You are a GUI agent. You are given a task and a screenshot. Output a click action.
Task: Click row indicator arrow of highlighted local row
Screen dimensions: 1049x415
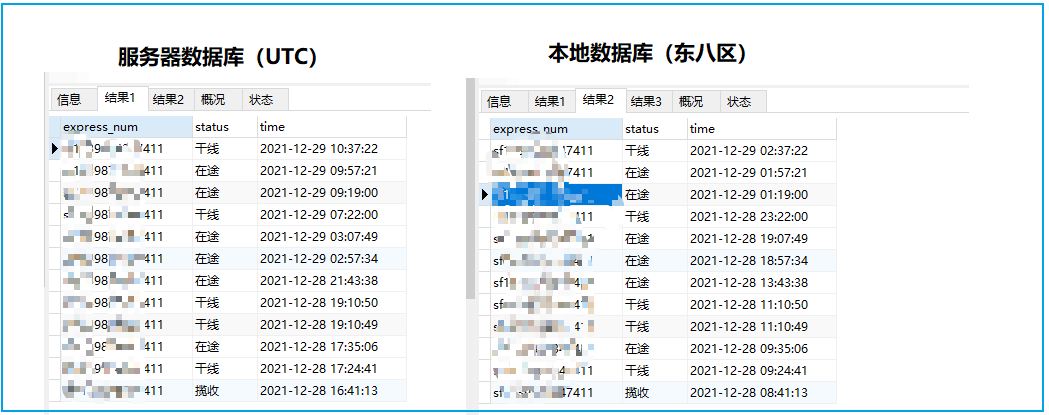point(485,195)
